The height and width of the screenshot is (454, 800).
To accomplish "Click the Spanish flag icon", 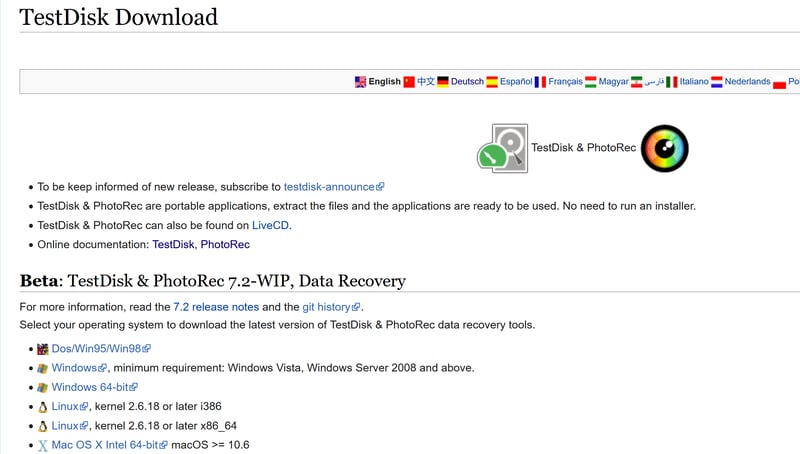I will coord(492,82).
